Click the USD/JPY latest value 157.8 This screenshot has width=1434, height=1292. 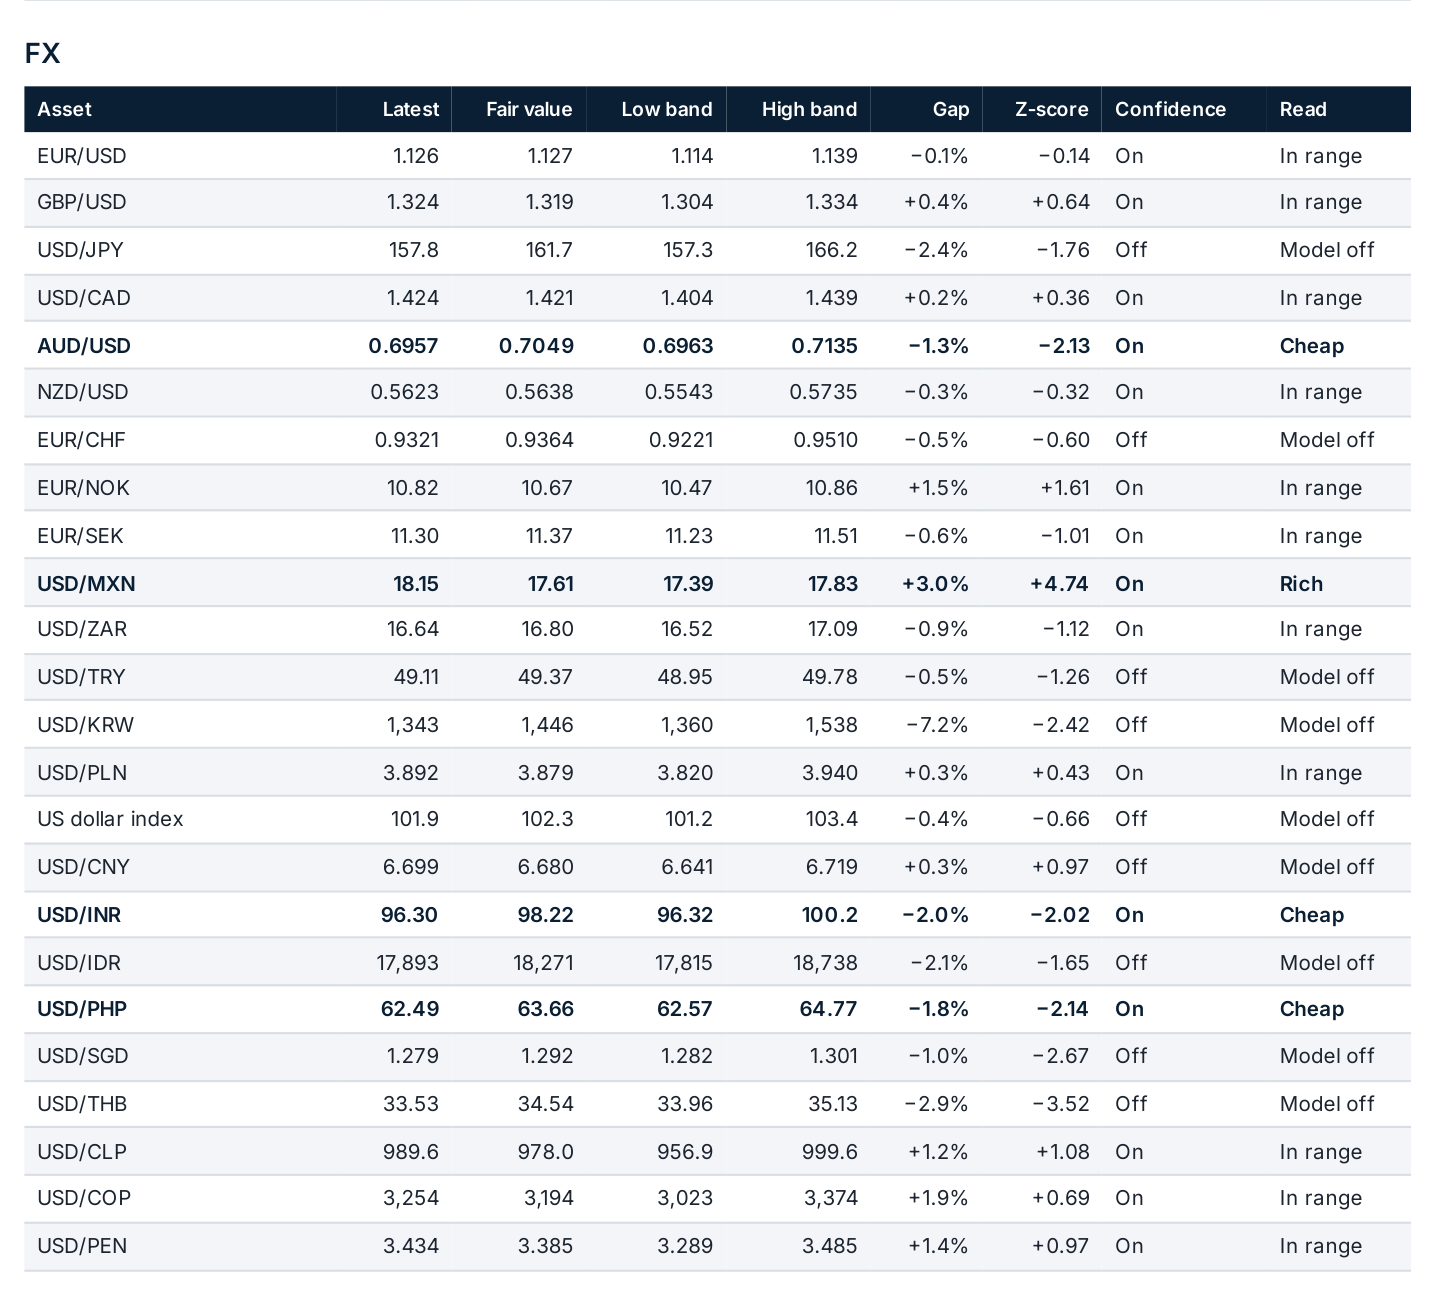tap(414, 250)
